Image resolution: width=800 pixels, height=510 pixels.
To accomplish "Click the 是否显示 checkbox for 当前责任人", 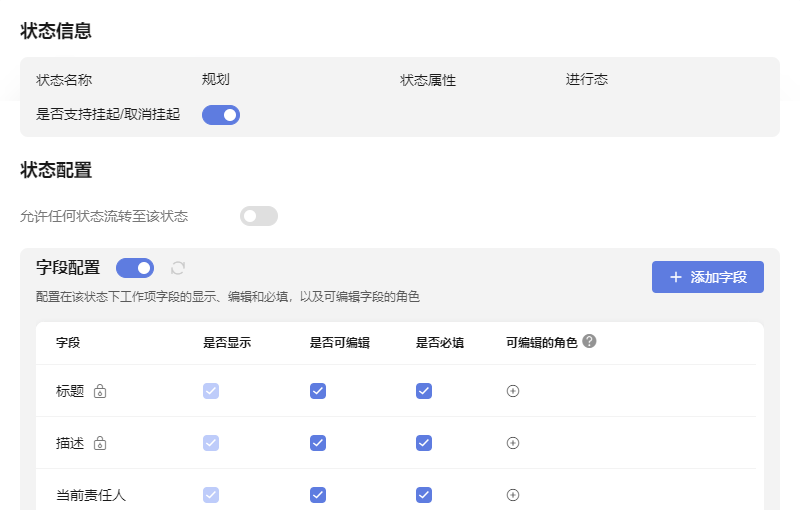I will tap(211, 494).
